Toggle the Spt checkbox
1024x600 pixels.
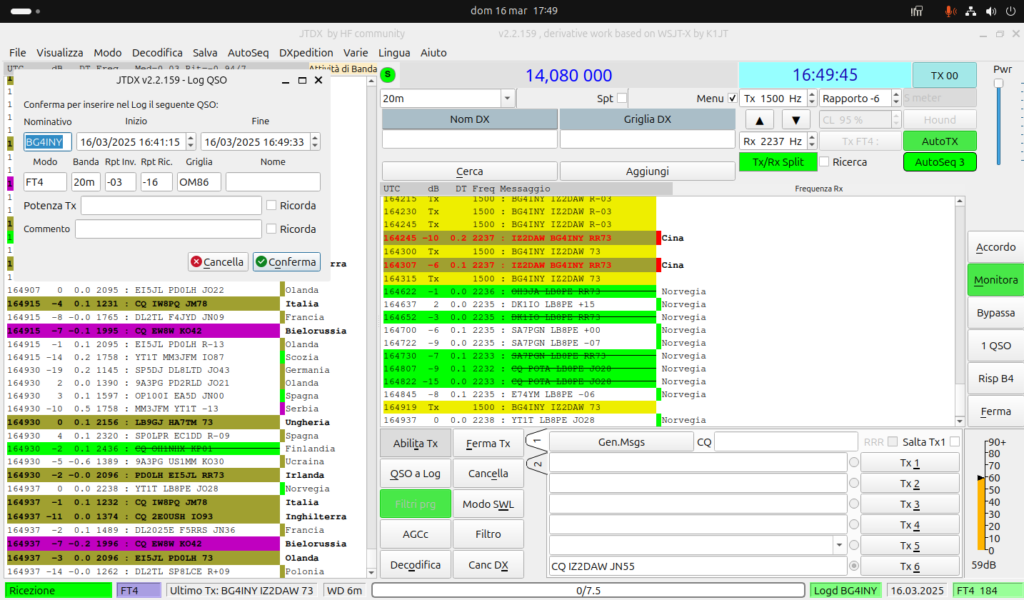tap(622, 98)
